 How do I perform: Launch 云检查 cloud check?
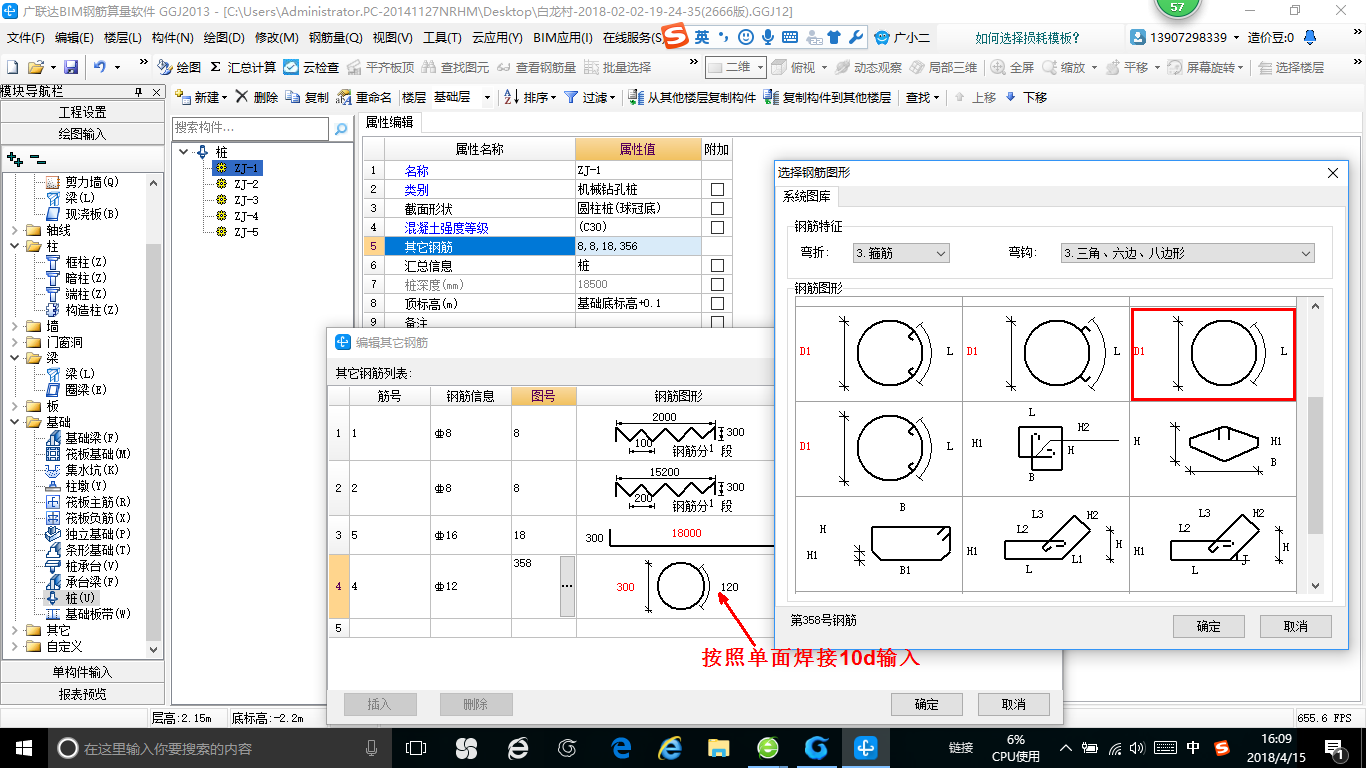311,67
